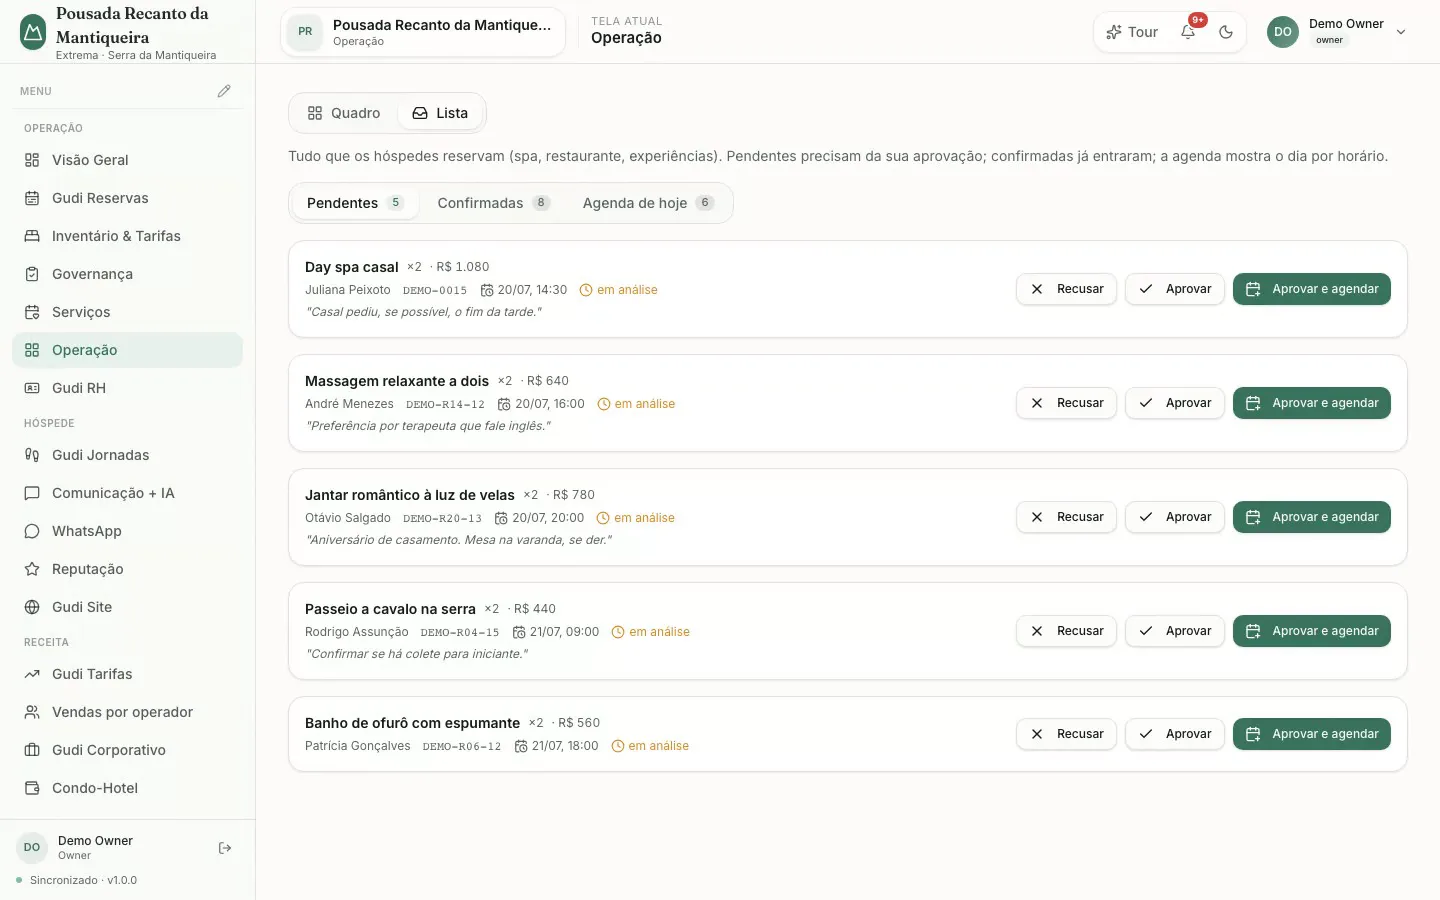The height and width of the screenshot is (900, 1440).
Task: Toggle dark mode moon icon
Action: click(1226, 32)
